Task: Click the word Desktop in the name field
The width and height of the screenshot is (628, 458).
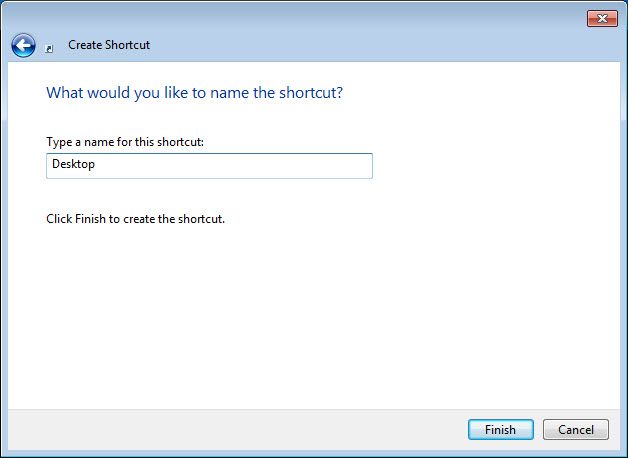Action: (73, 165)
